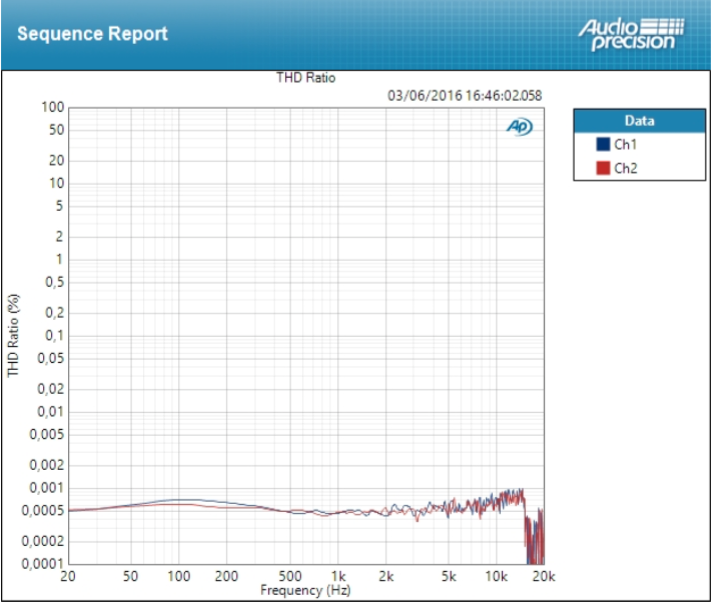Viewport: 711px width, 602px height.
Task: Click the Frequency (Hz) axis label
Action: click(306, 590)
